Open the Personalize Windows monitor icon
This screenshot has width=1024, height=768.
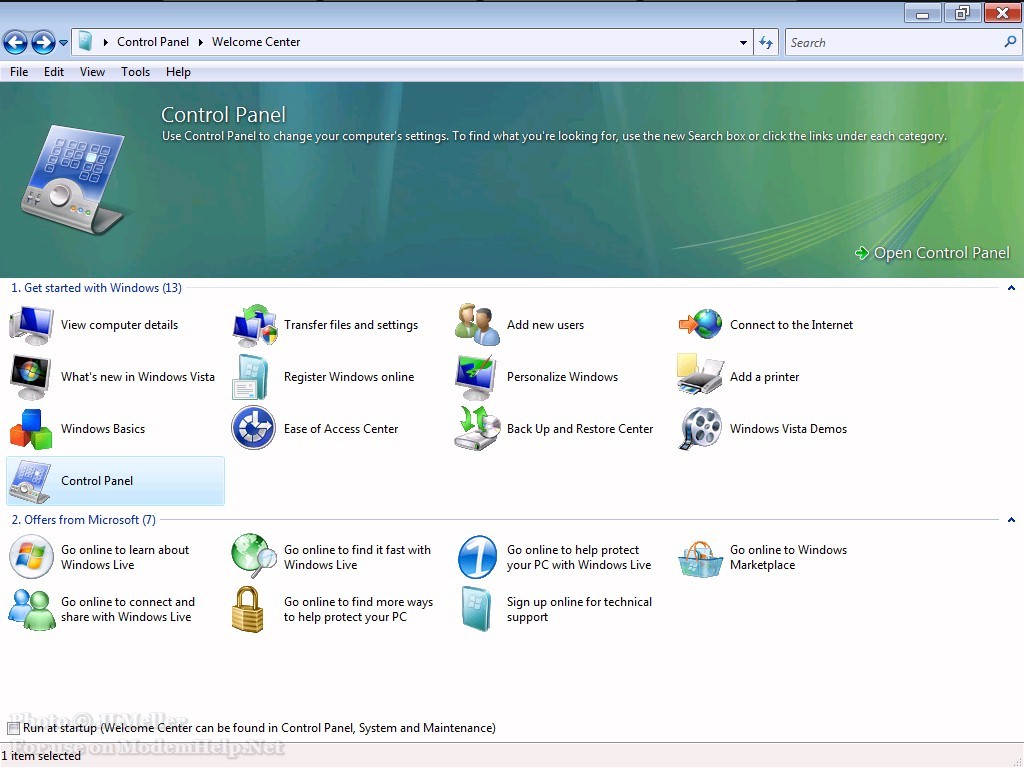[x=475, y=377]
